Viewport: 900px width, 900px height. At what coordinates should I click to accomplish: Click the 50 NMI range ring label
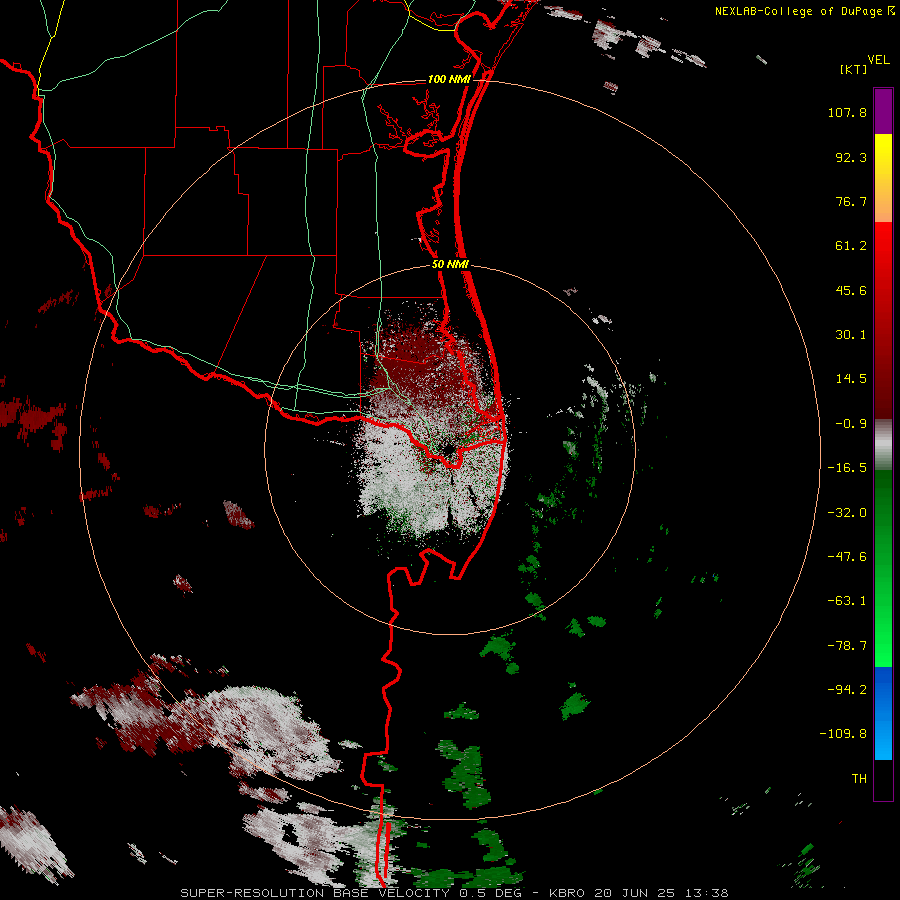pyautogui.click(x=451, y=265)
